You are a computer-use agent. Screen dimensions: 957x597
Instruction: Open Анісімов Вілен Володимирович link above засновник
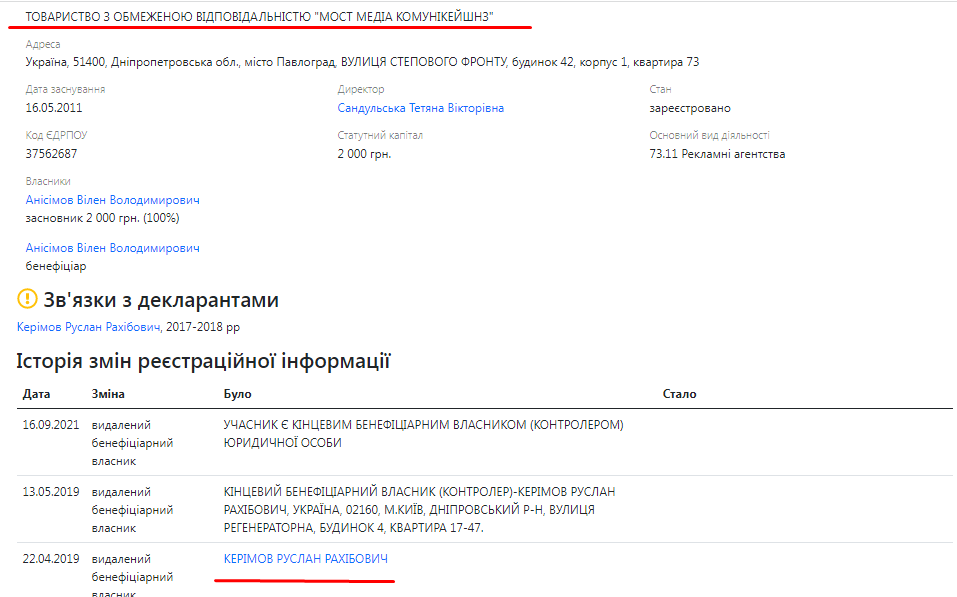(112, 200)
